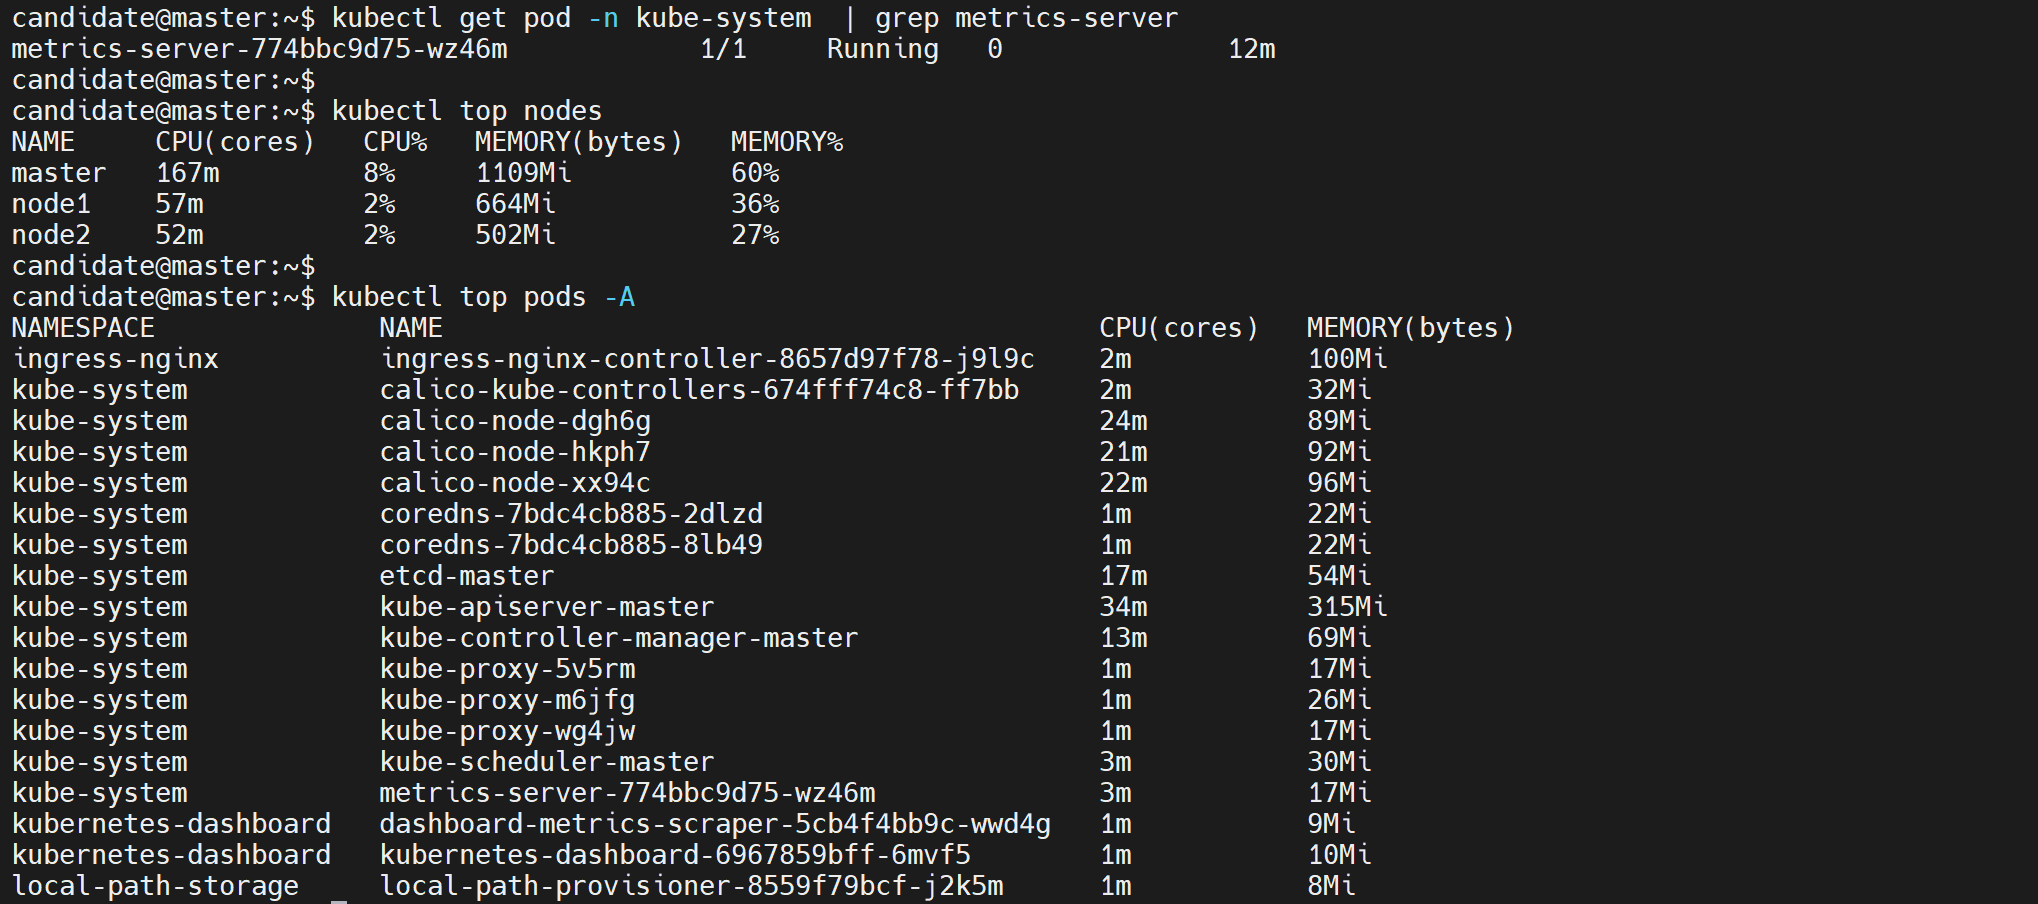Select pod kube-controller-manager-master
Image resolution: width=2038 pixels, height=904 pixels.
(x=619, y=638)
